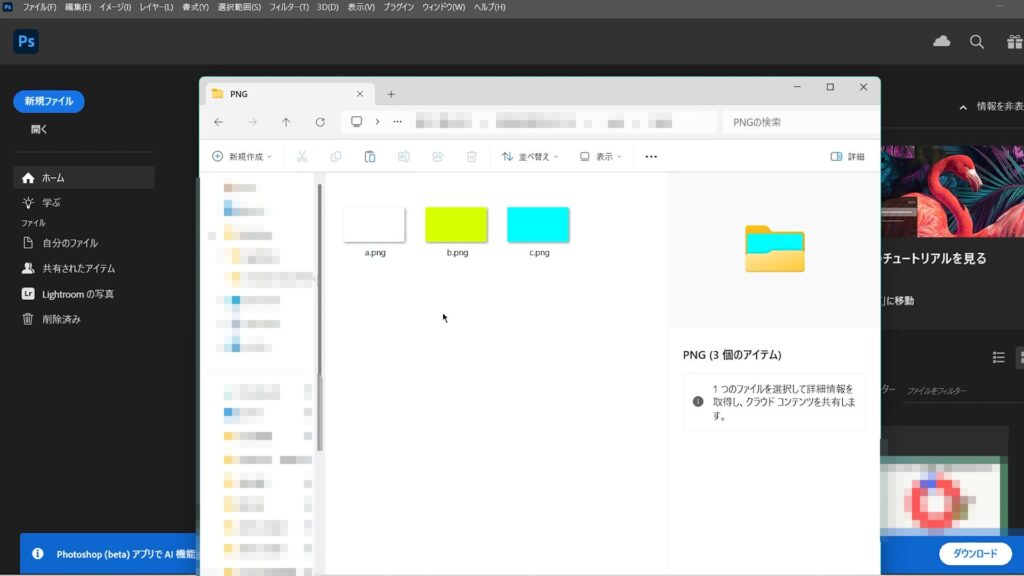This screenshot has height=576, width=1024.
Task: Open the 選択範囲(S) menu
Action: (x=239, y=7)
